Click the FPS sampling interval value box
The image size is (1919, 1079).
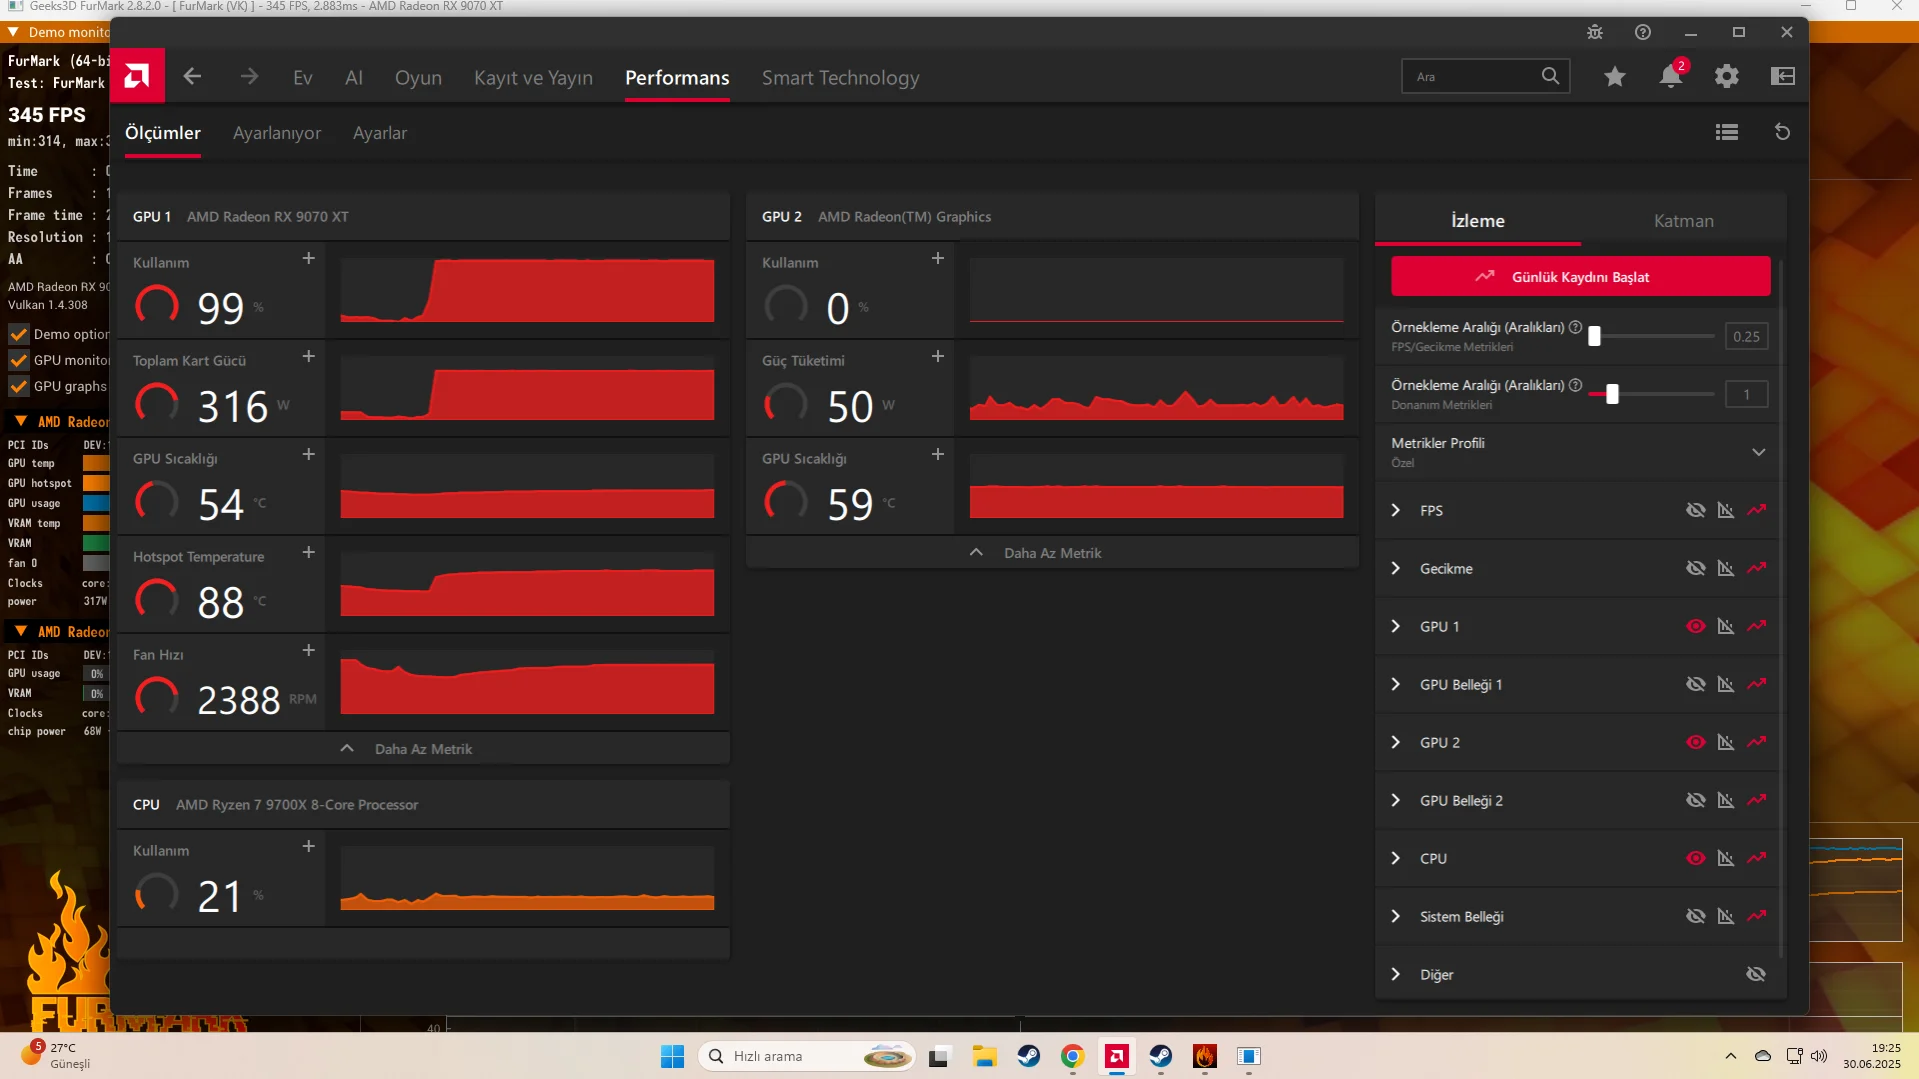(1746, 336)
